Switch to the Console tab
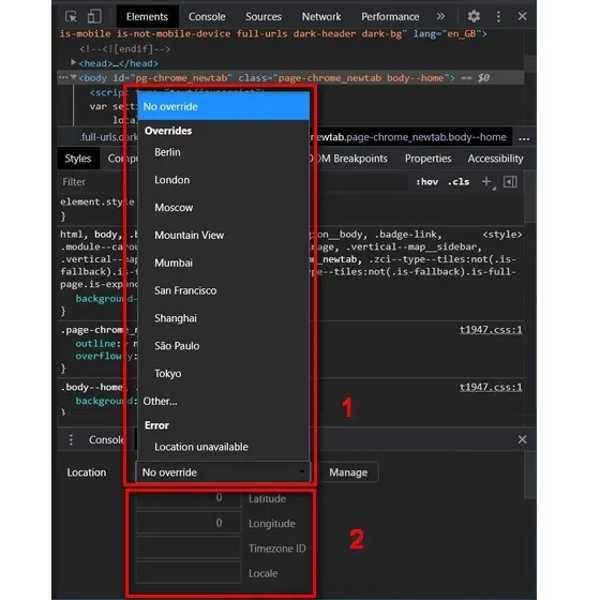600x600 pixels. point(207,17)
